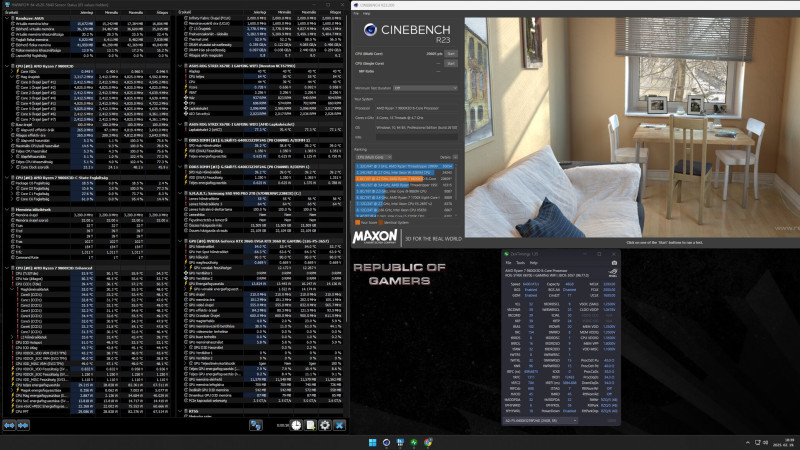This screenshot has height=450, width=800.
Task: Take a screenshot with ZenTimings' camera icon
Action: point(614,263)
